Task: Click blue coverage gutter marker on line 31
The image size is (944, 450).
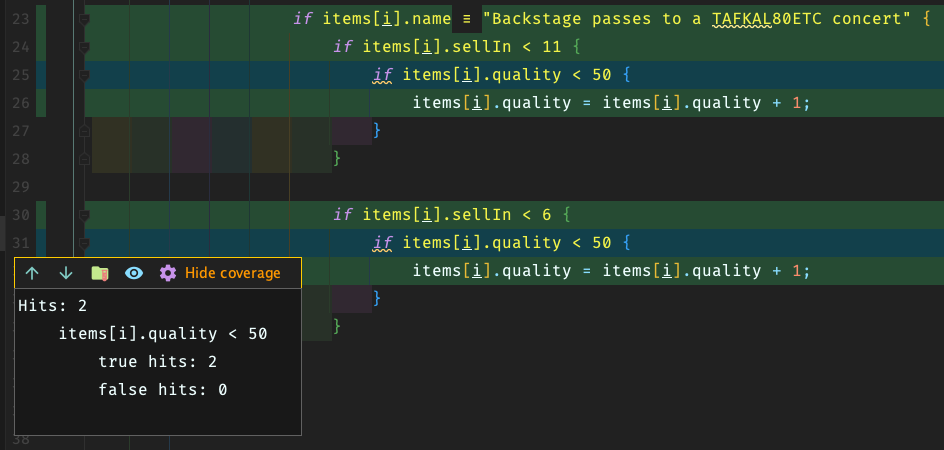Action: pos(41,242)
